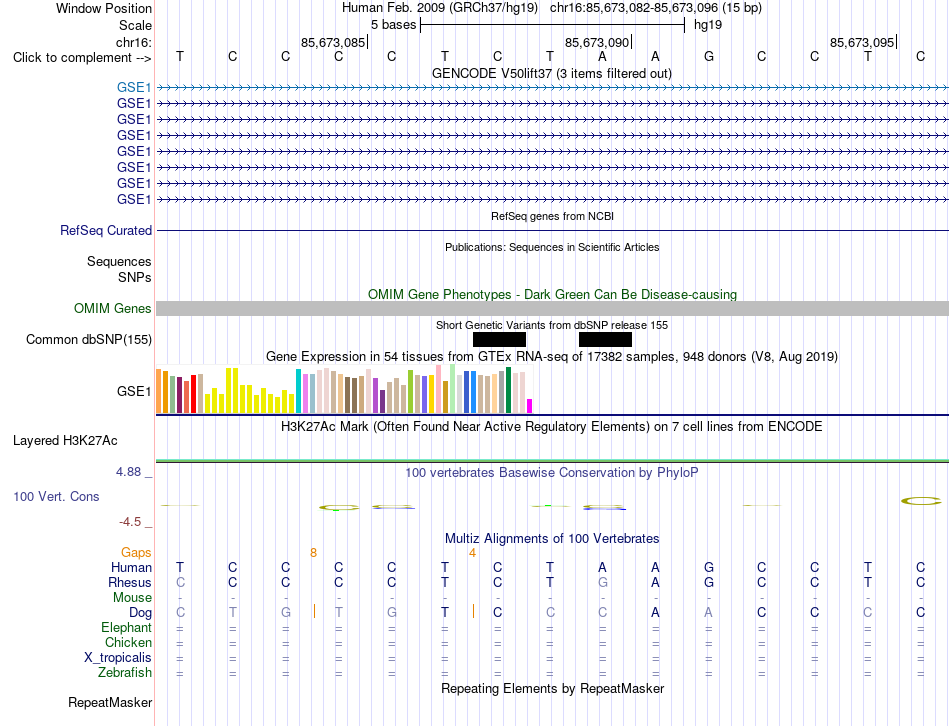This screenshot has width=950, height=726.
Task: Open RefSeq Curated track label
Action: click(106, 230)
